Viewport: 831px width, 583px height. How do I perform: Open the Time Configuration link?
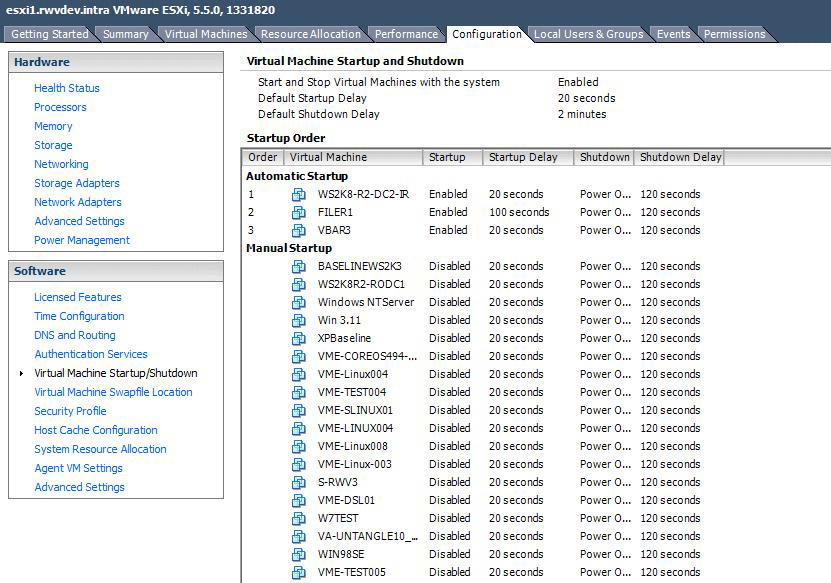click(79, 316)
